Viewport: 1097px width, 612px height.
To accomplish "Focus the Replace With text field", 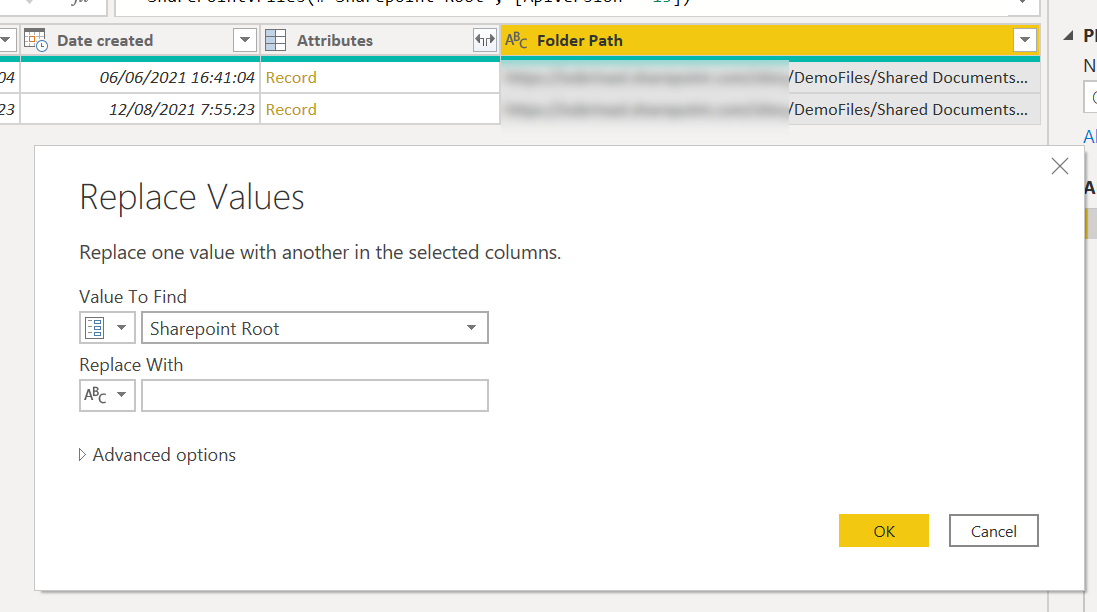I will pos(314,395).
